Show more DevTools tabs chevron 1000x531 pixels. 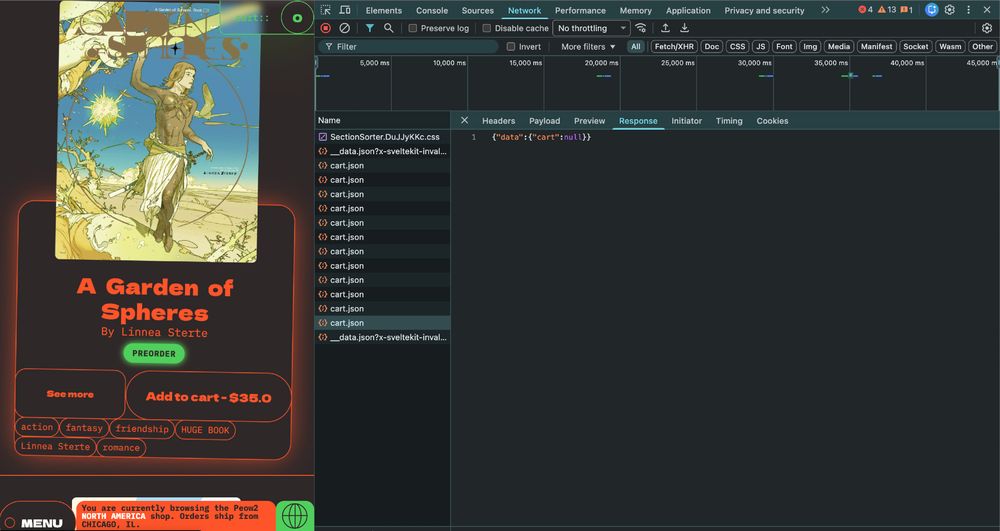[825, 10]
